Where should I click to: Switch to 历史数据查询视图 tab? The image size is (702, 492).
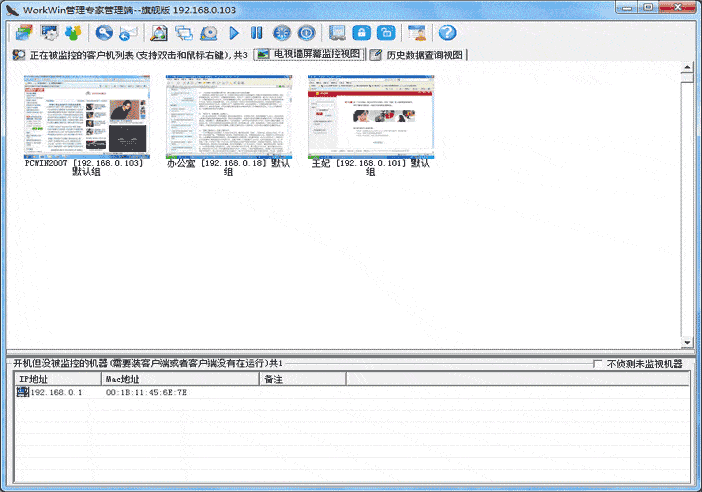coord(418,55)
